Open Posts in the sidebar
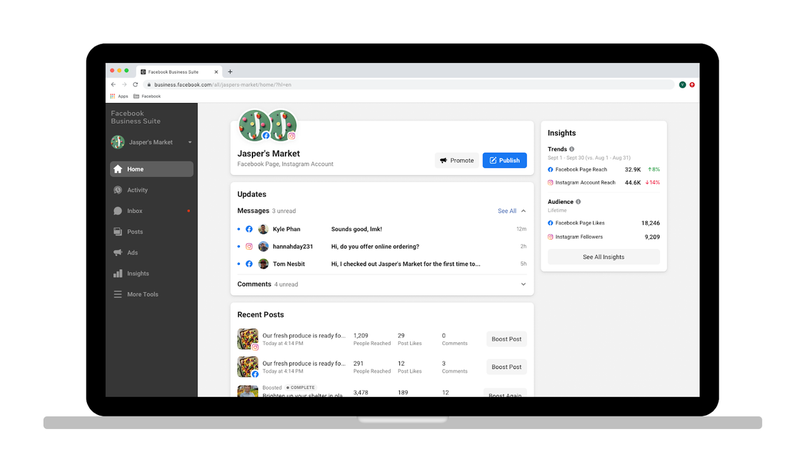Viewport: 800px width, 472px height. click(152, 232)
